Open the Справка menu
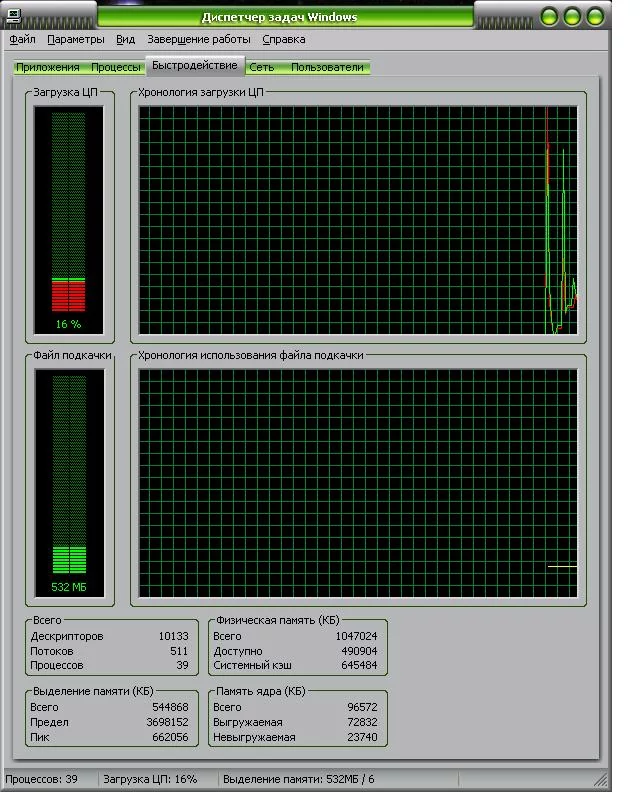Image resolution: width=640 pixels, height=792 pixels. tap(283, 39)
